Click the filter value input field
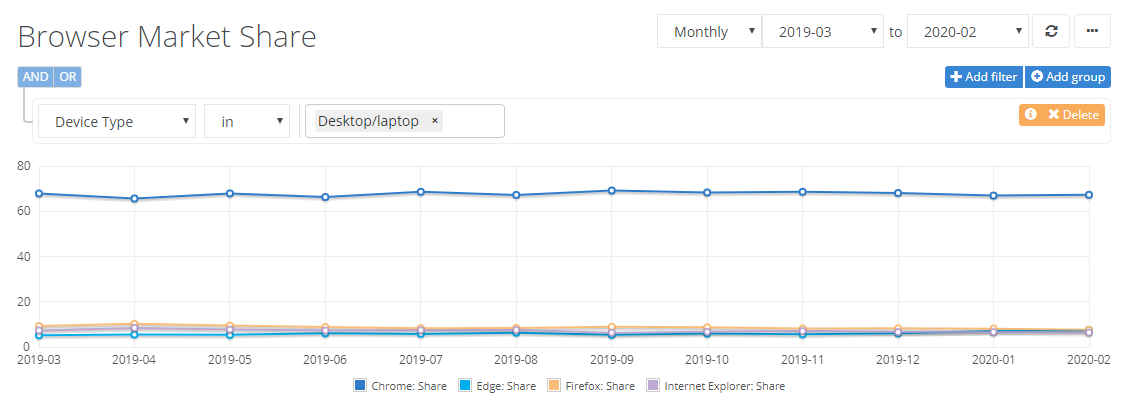The width and height of the screenshot is (1137, 401). pos(473,121)
